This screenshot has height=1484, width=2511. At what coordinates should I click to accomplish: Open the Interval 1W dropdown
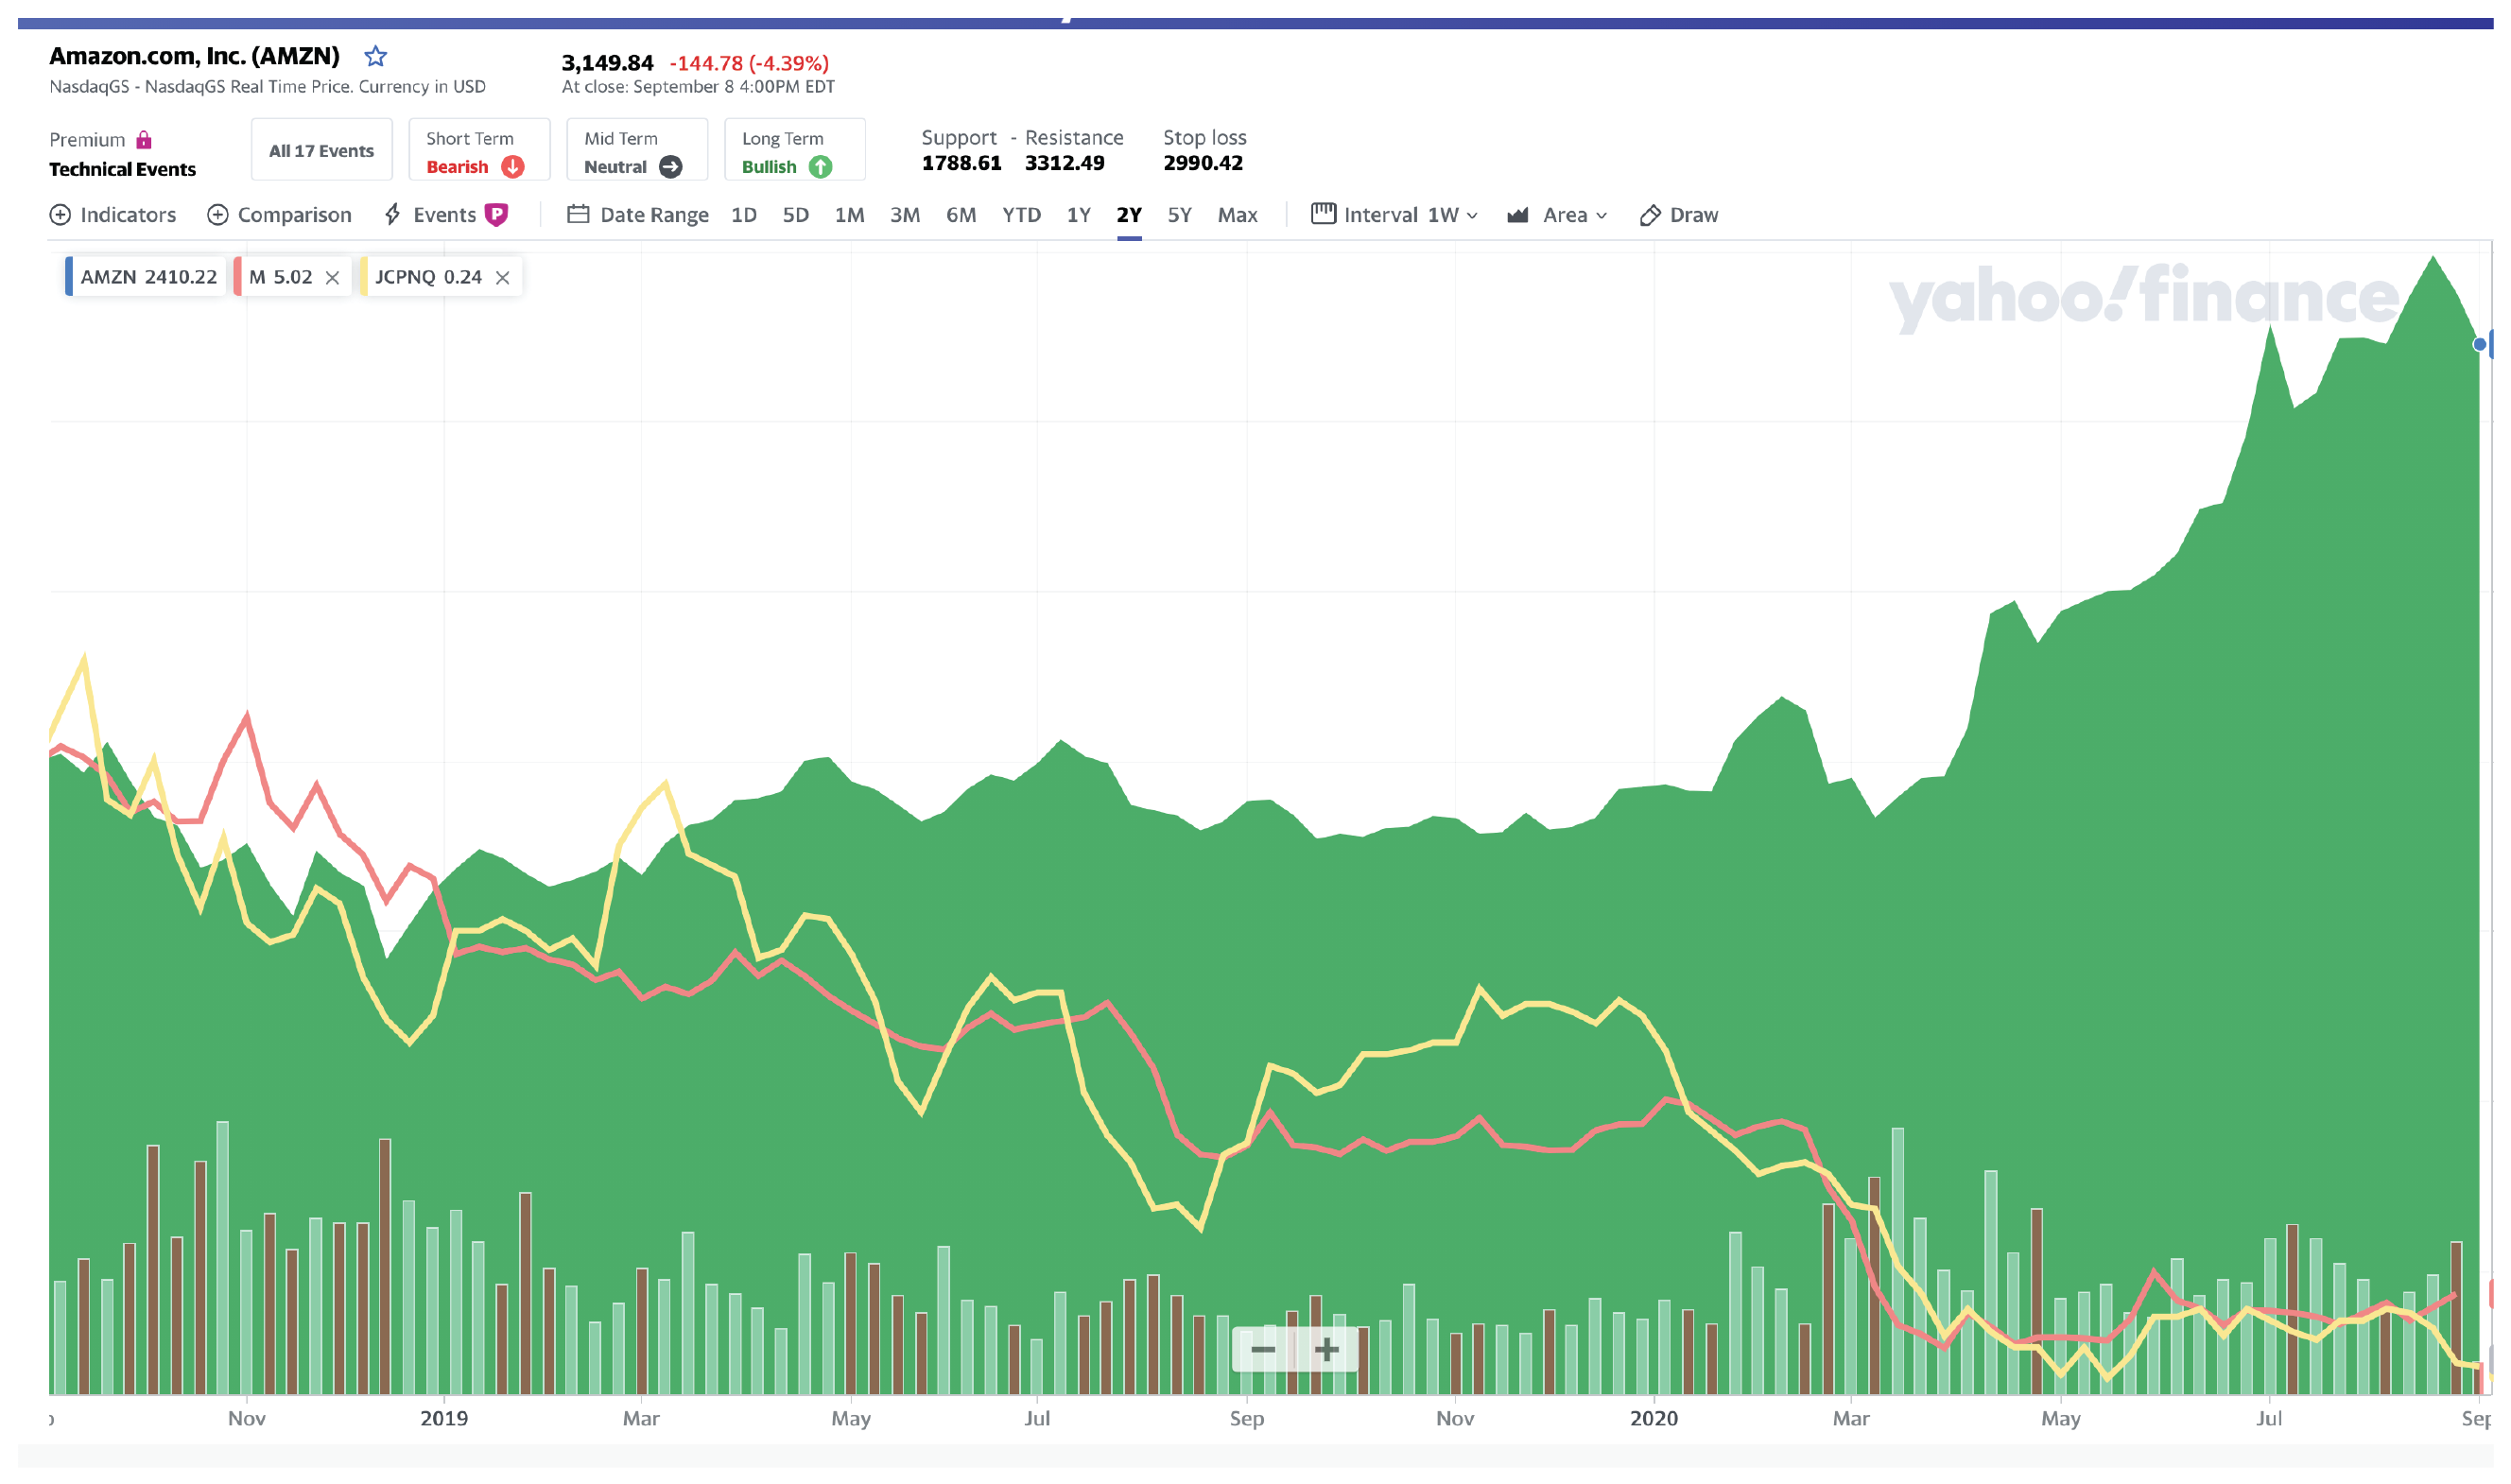coord(1410,215)
